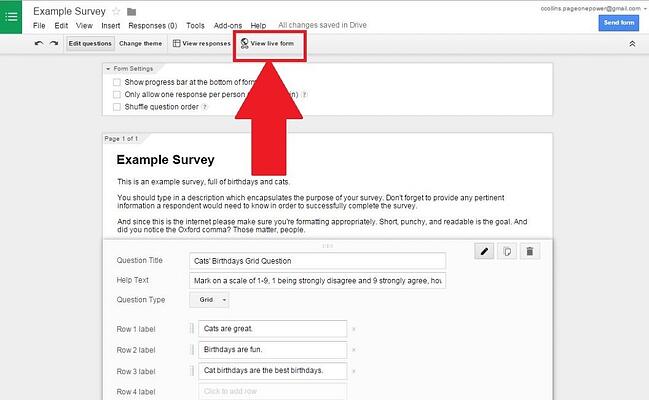Toggle Shuffle question order checkbox
This screenshot has width=649, height=400.
(117, 107)
